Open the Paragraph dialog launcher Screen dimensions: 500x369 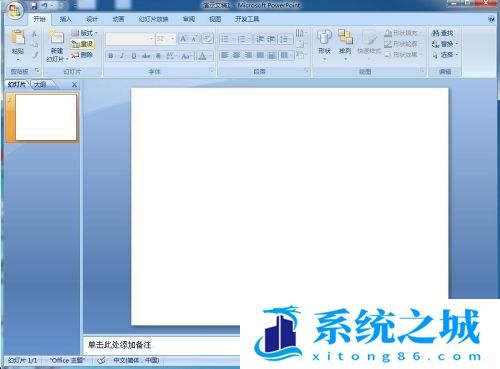pos(307,71)
